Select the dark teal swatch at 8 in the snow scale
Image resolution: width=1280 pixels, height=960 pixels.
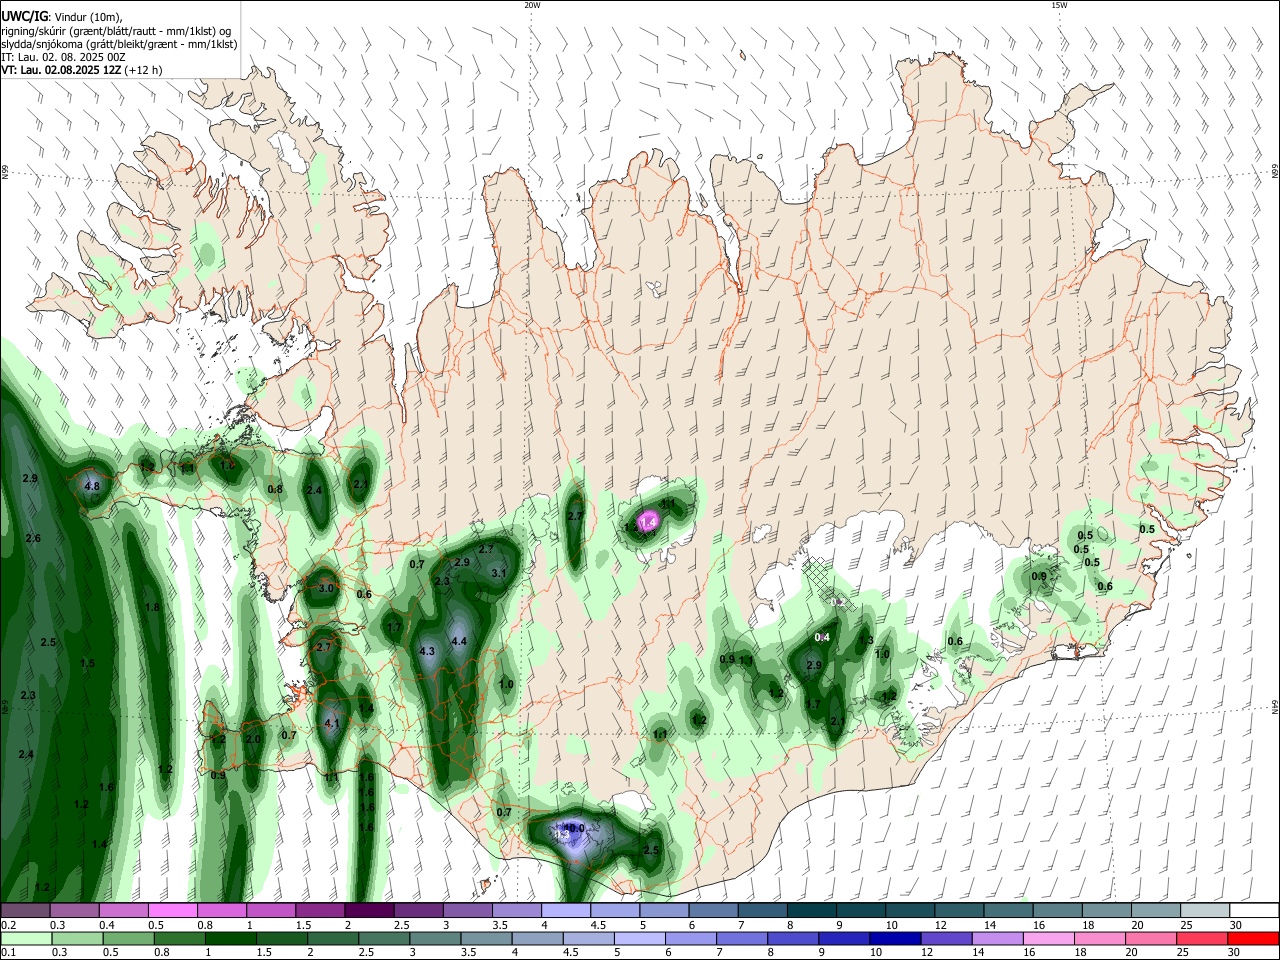tap(810, 910)
